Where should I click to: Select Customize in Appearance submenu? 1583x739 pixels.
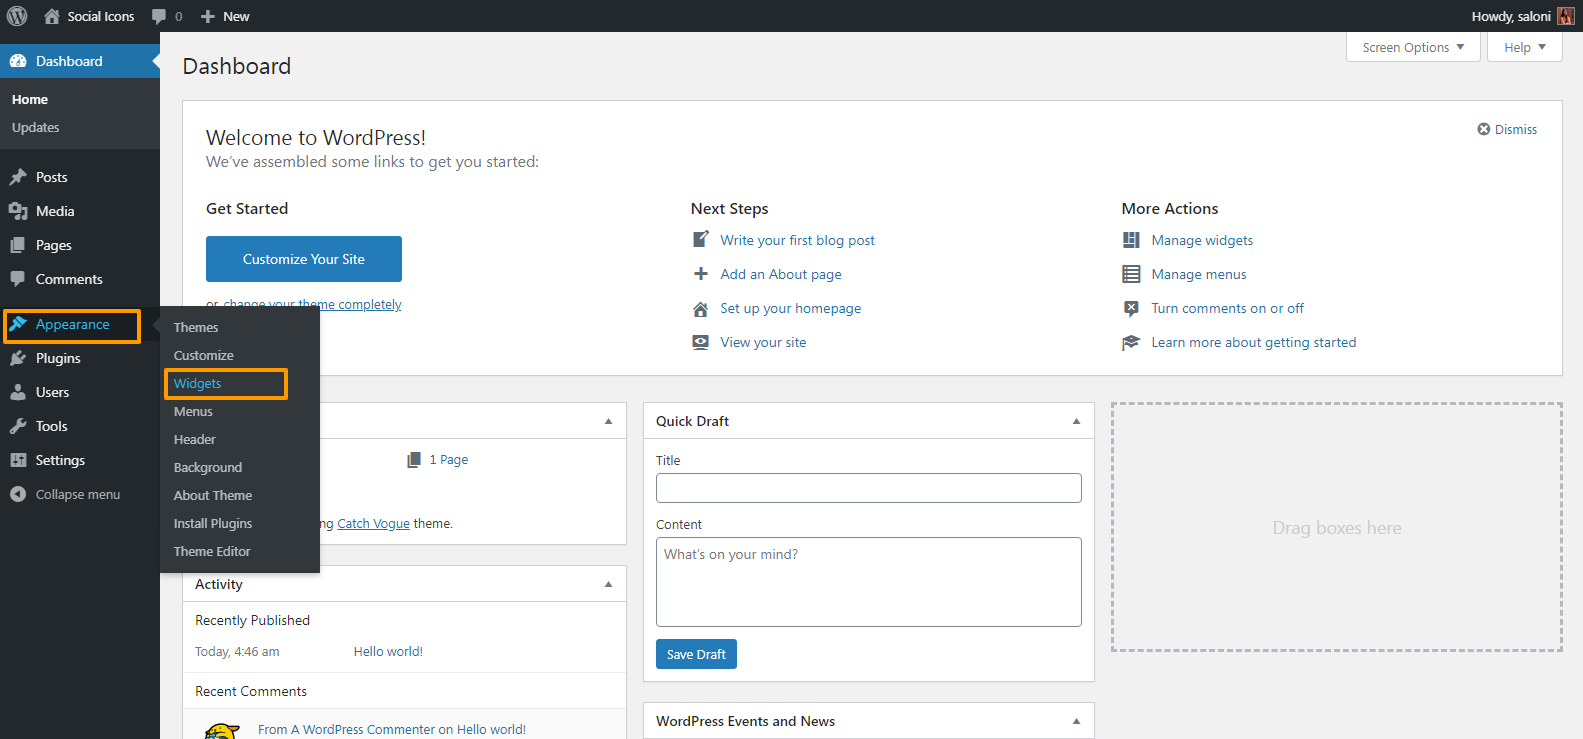pos(204,355)
